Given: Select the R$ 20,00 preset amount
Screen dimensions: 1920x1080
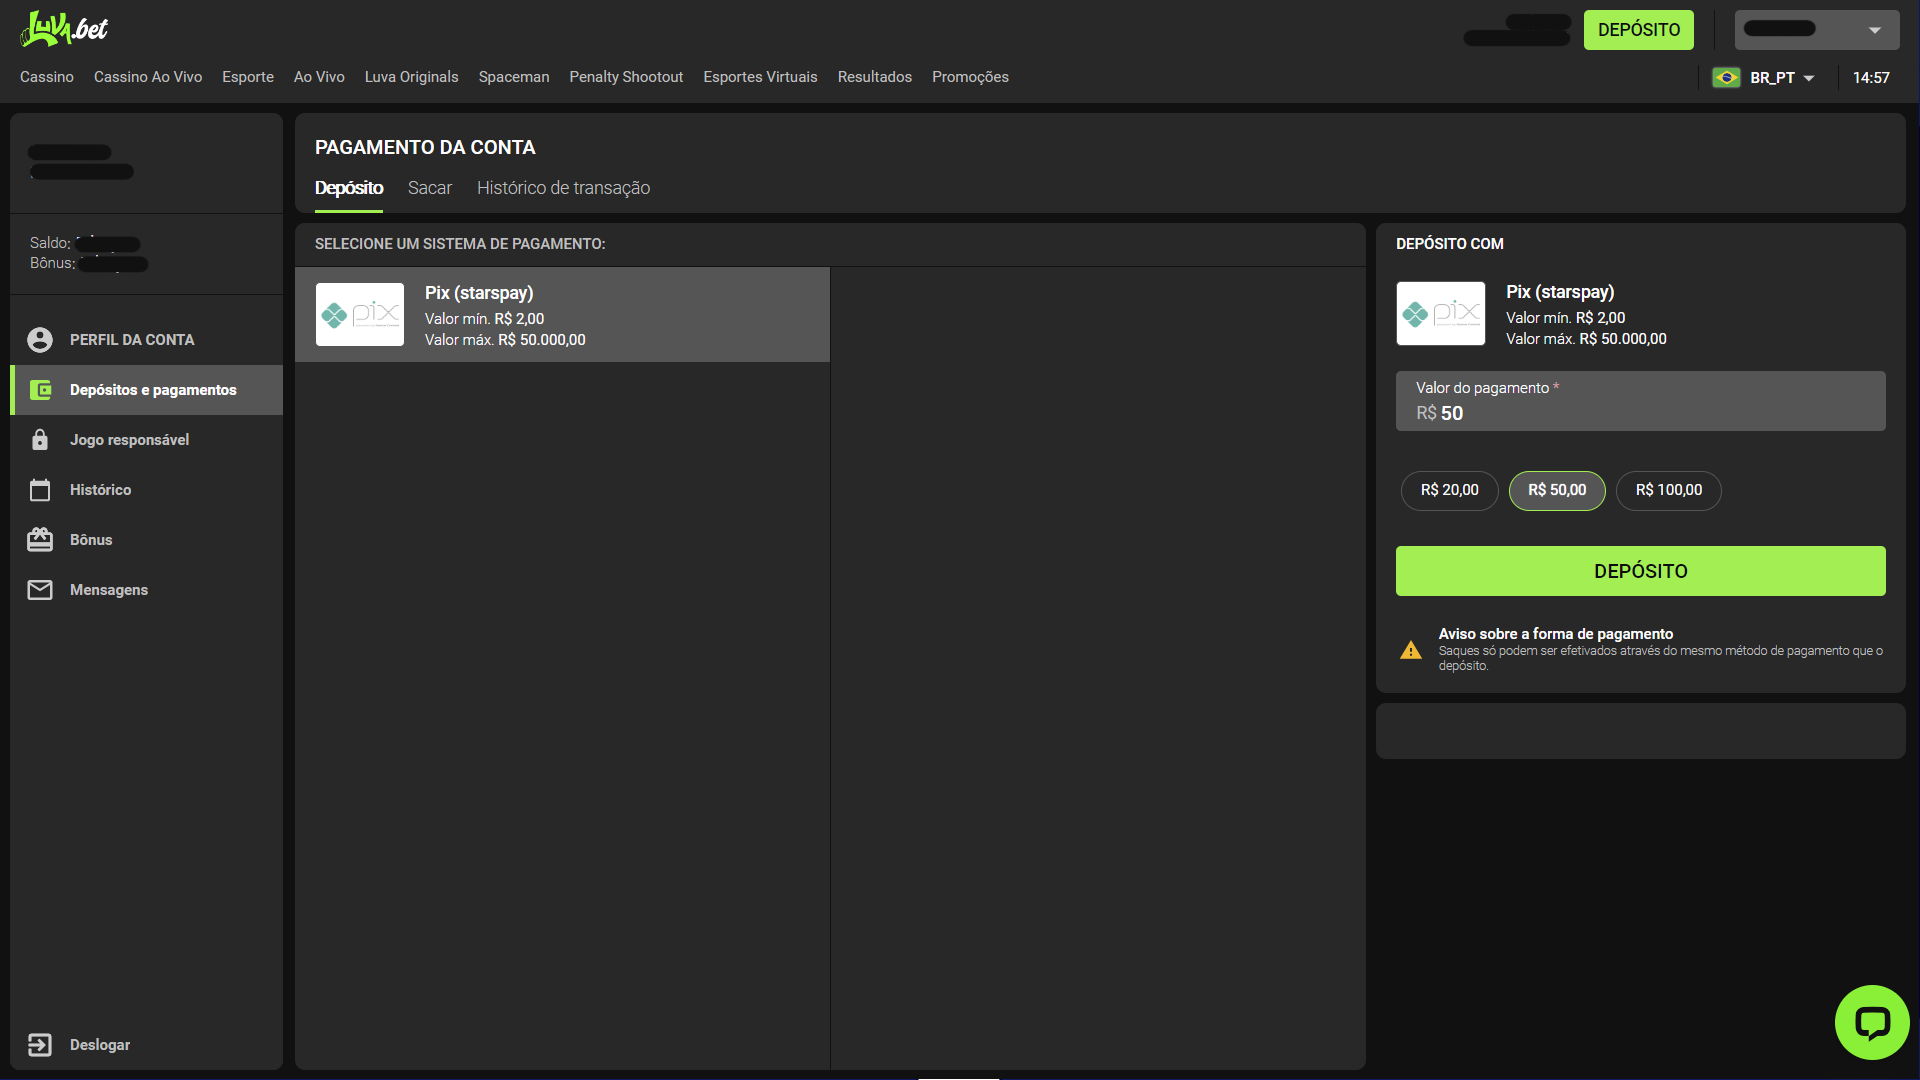Looking at the screenshot, I should point(1449,490).
